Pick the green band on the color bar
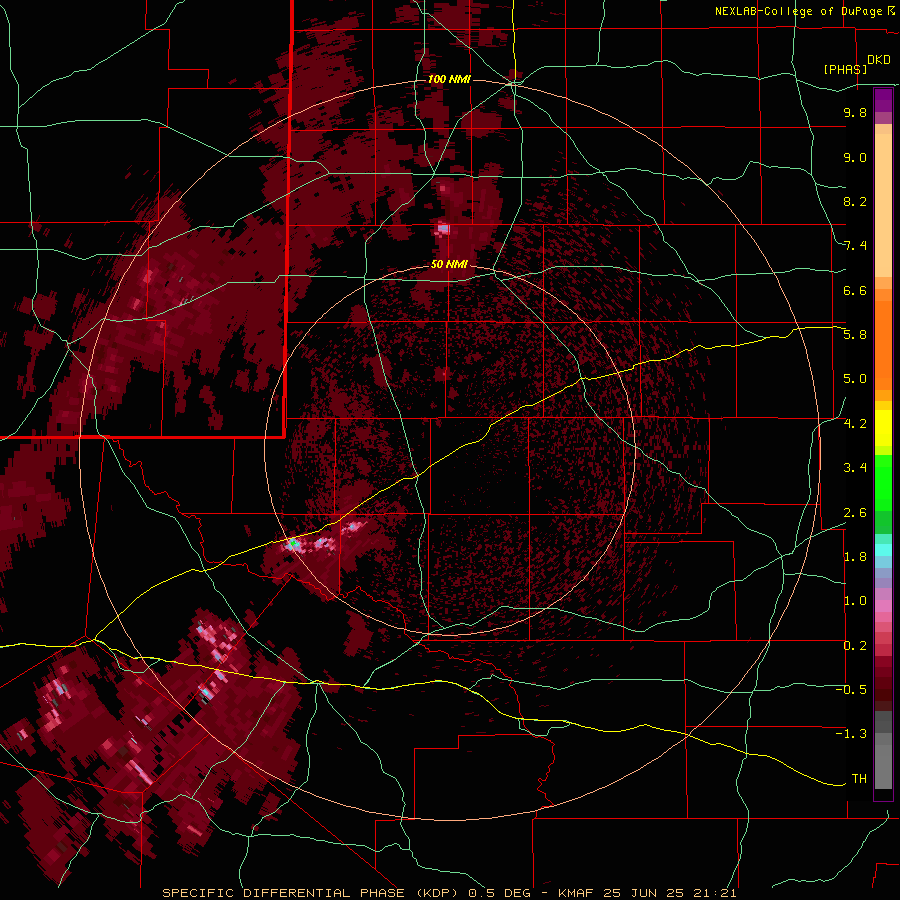This screenshot has height=900, width=900. (883, 483)
